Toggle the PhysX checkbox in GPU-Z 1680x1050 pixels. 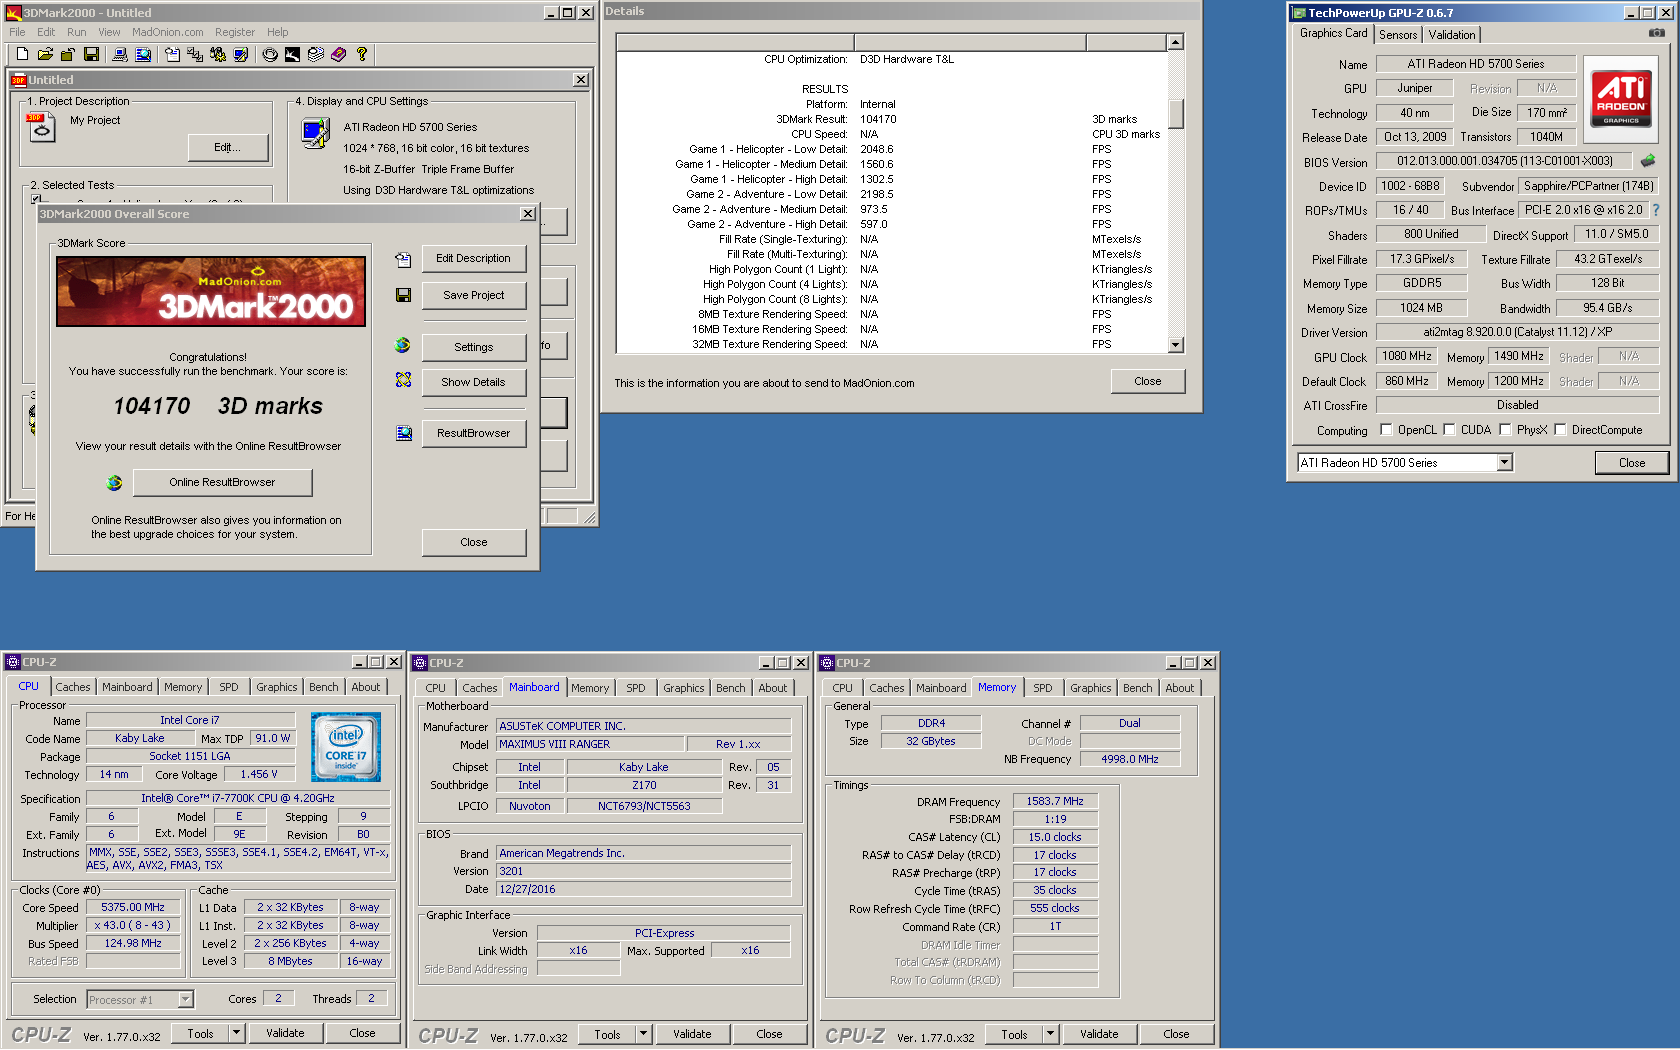[1504, 430]
